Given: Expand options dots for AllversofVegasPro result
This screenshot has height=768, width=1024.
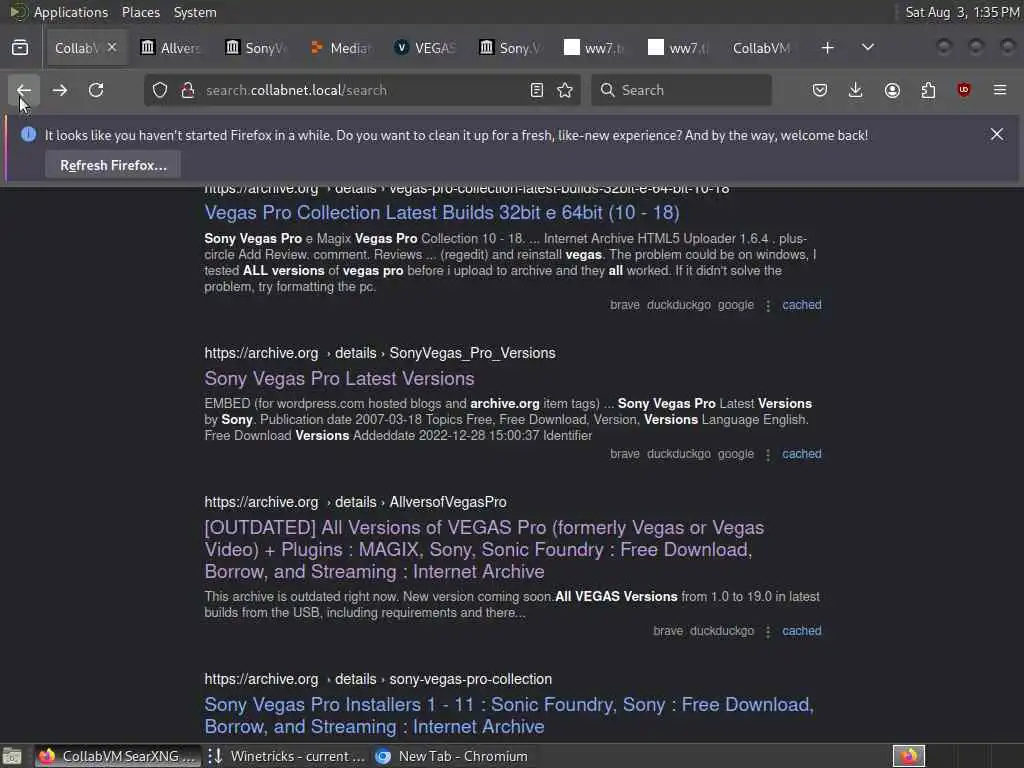Looking at the screenshot, I should click(x=768, y=632).
